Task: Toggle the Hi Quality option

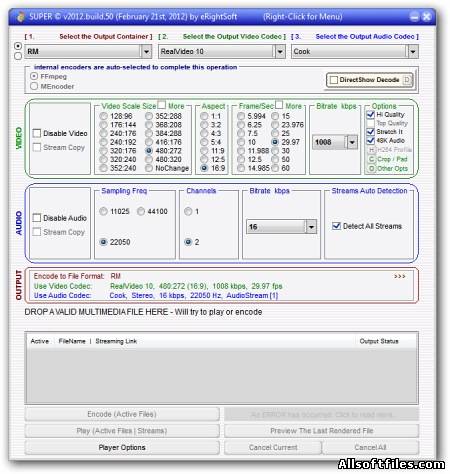Action: tap(370, 115)
